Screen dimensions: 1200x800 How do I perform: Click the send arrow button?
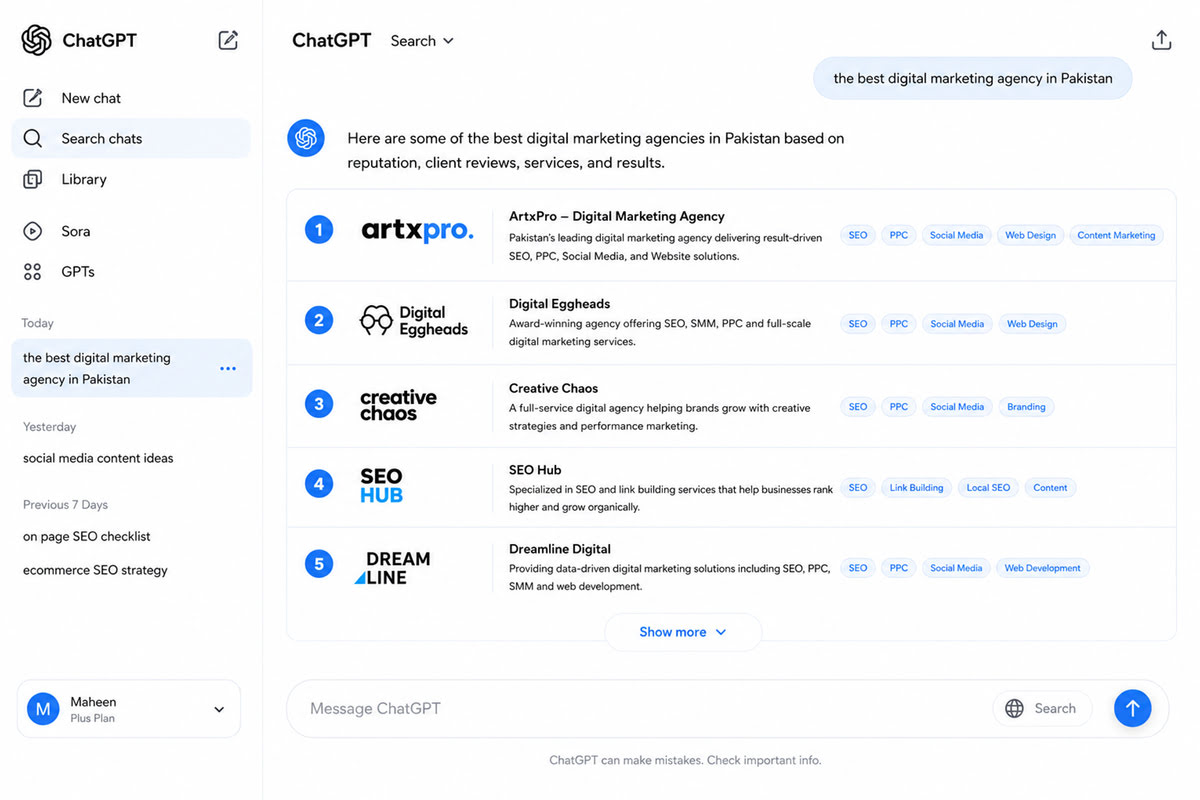coord(1133,709)
